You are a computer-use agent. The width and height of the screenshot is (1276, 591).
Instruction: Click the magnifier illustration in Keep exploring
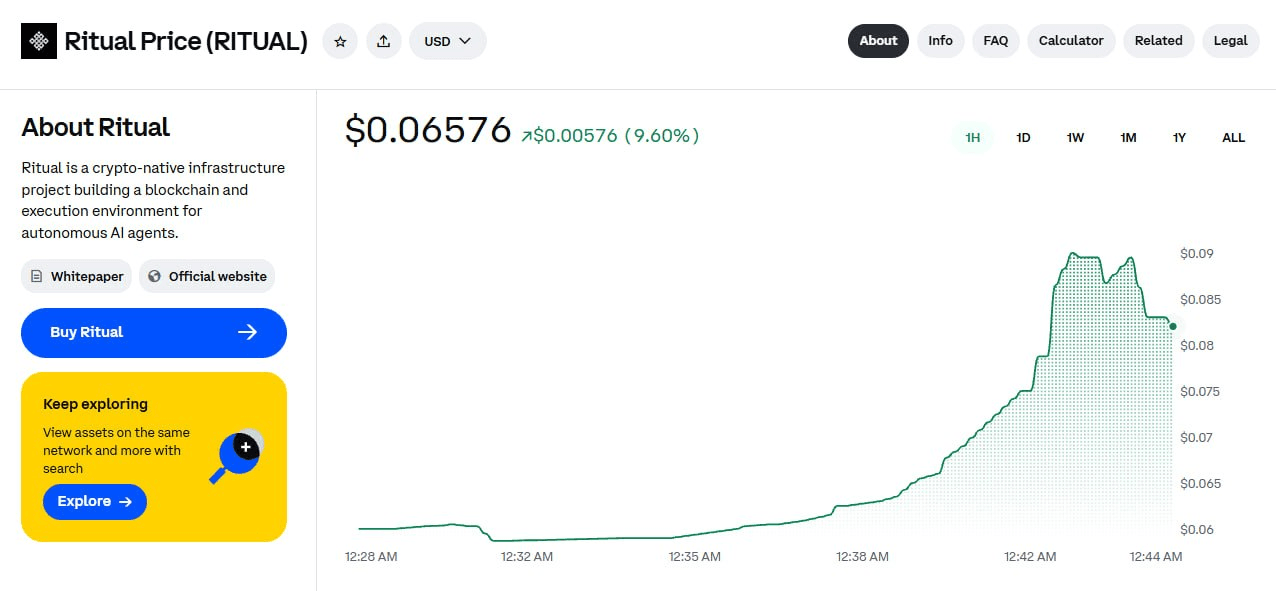(x=237, y=455)
